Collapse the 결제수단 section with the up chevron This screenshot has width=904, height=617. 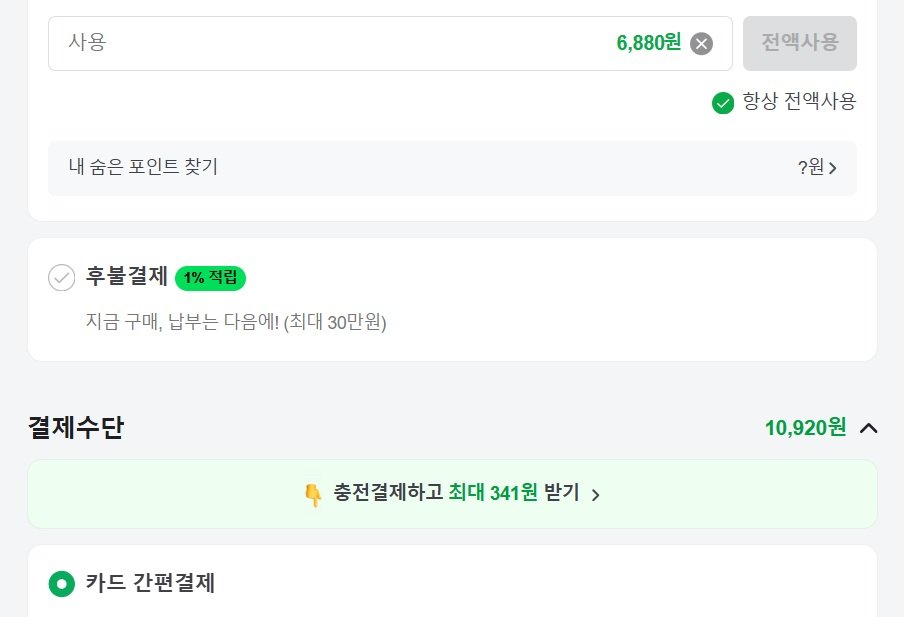tap(868, 428)
